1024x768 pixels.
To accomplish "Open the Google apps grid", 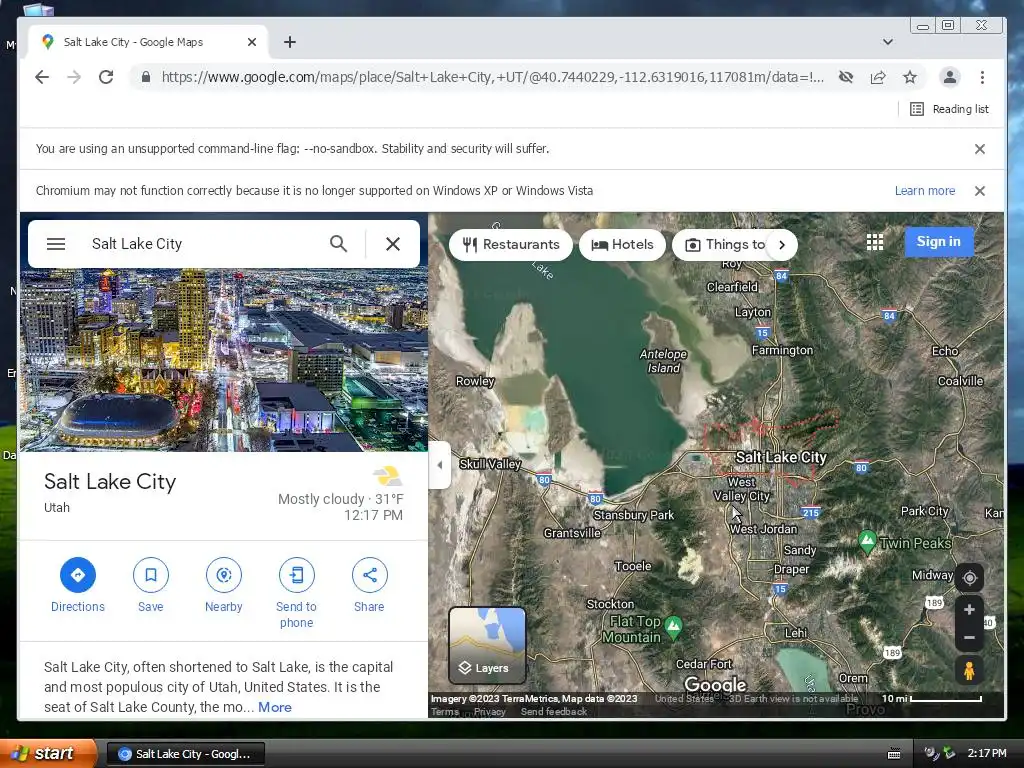I will 875,242.
